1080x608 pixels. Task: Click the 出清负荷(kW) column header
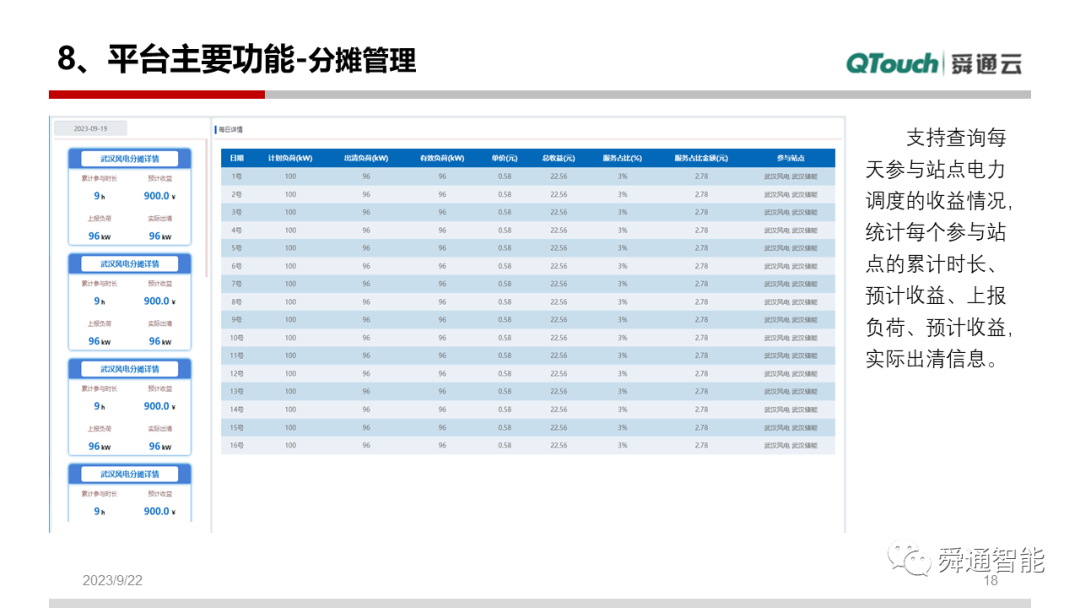pos(366,158)
